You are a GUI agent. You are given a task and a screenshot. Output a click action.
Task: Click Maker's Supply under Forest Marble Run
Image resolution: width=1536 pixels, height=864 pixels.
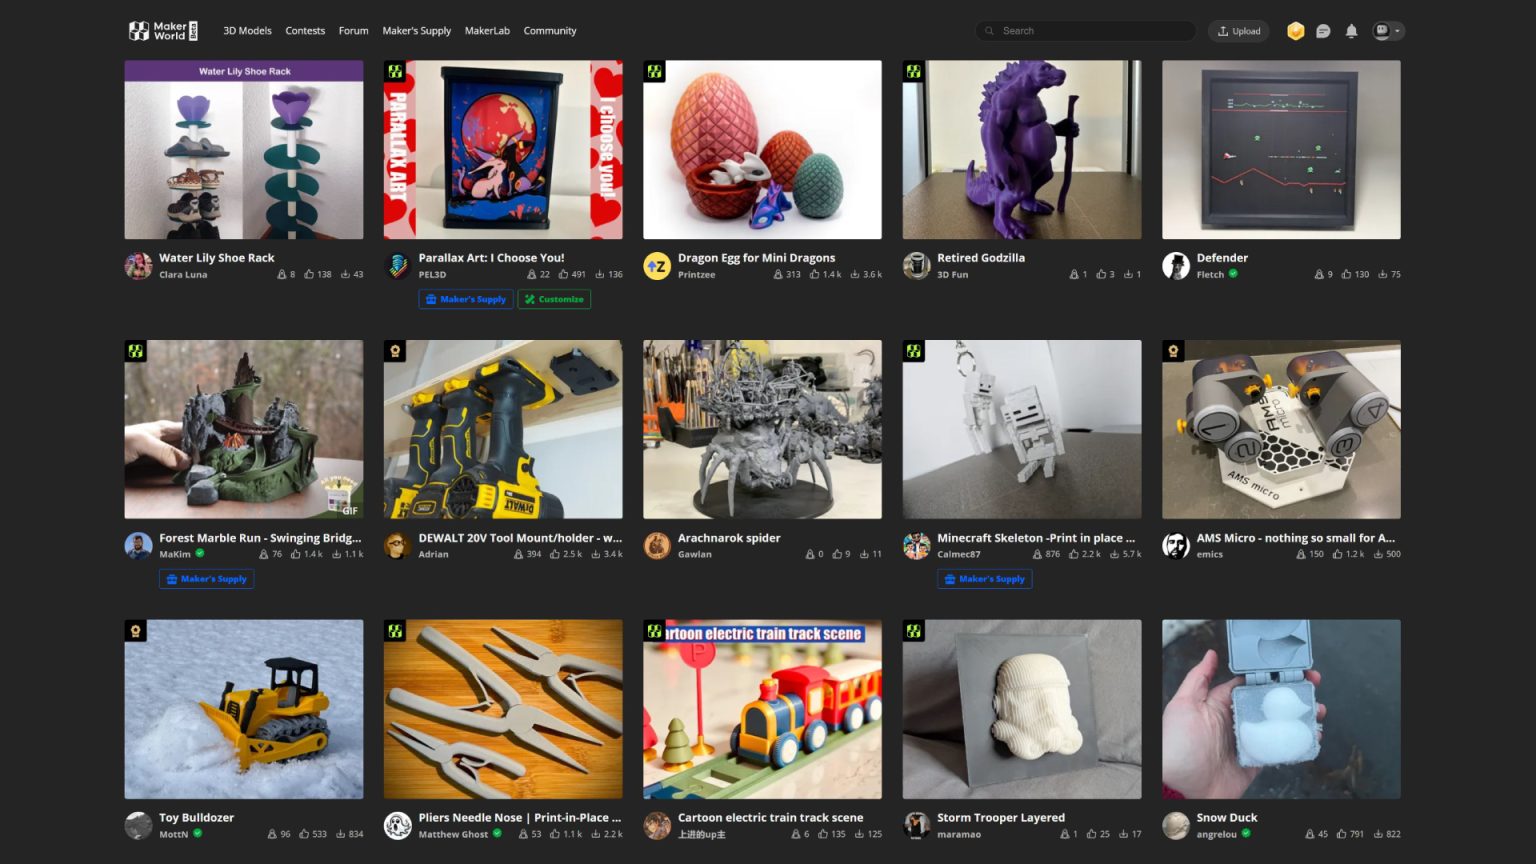tap(206, 579)
